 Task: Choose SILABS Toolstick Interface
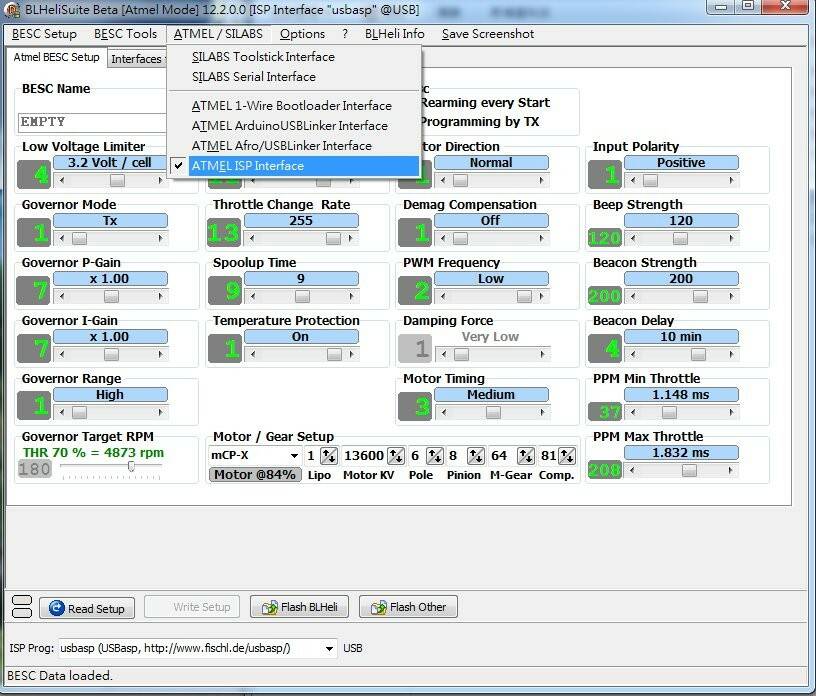point(294,57)
